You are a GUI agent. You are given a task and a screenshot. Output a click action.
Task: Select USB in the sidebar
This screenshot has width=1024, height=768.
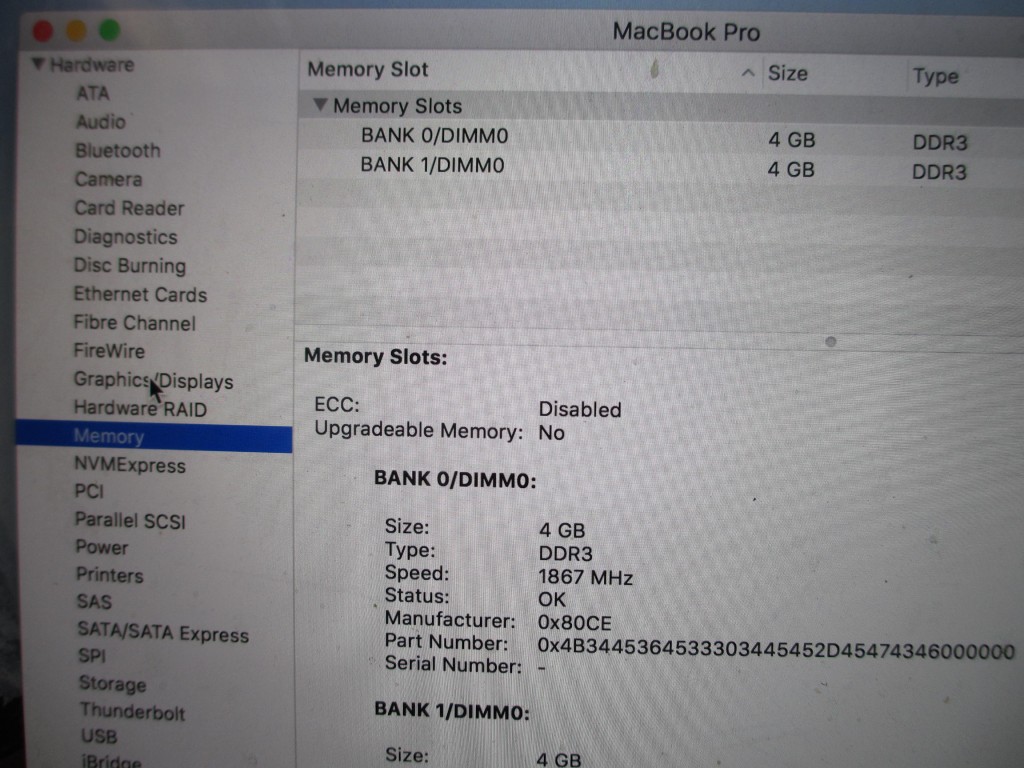[99, 736]
